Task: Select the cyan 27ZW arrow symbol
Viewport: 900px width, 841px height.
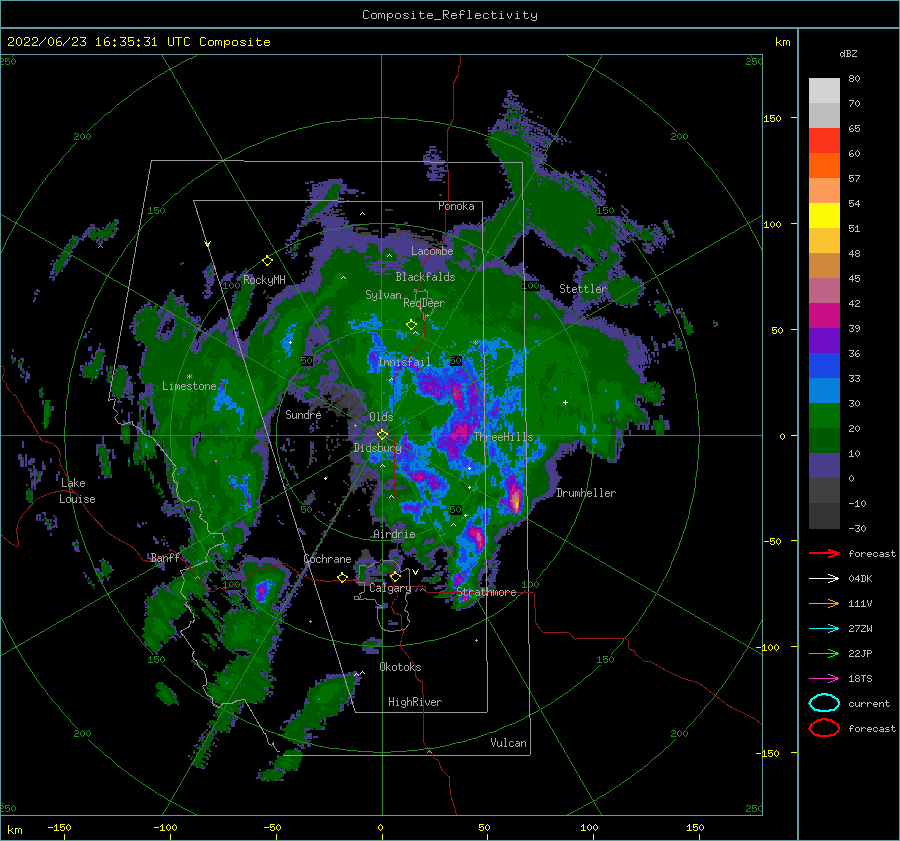Action: pos(824,628)
